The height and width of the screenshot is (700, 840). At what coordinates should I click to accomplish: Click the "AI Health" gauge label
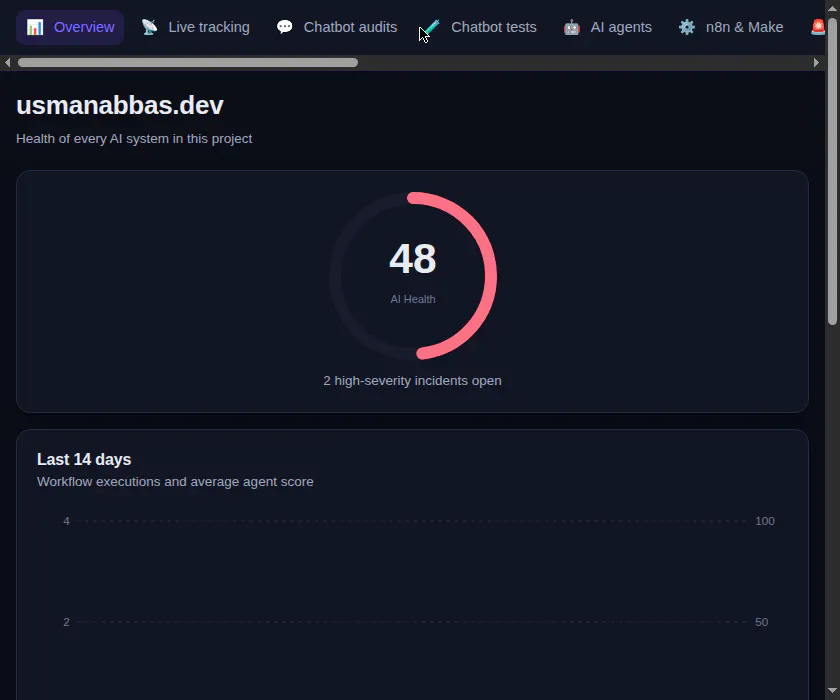click(x=412, y=299)
